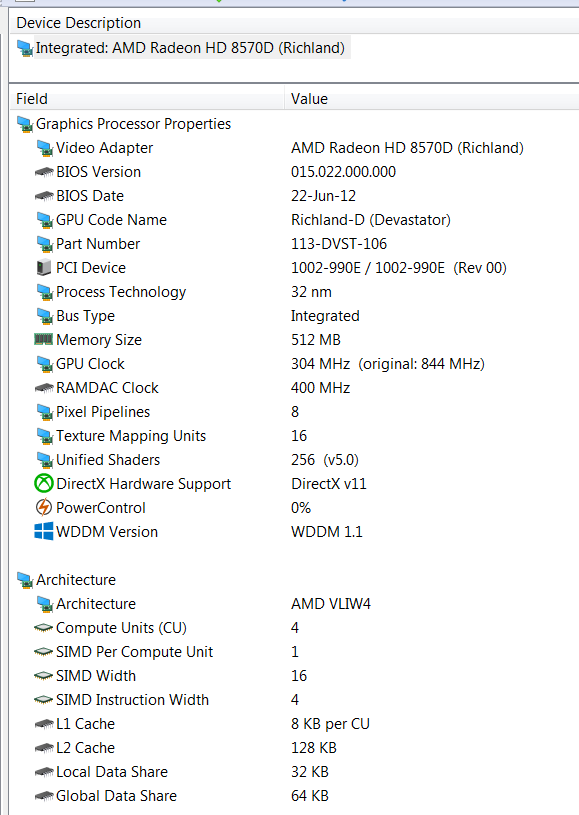
Task: Click the SIMD Width chip icon
Action: click(x=44, y=676)
